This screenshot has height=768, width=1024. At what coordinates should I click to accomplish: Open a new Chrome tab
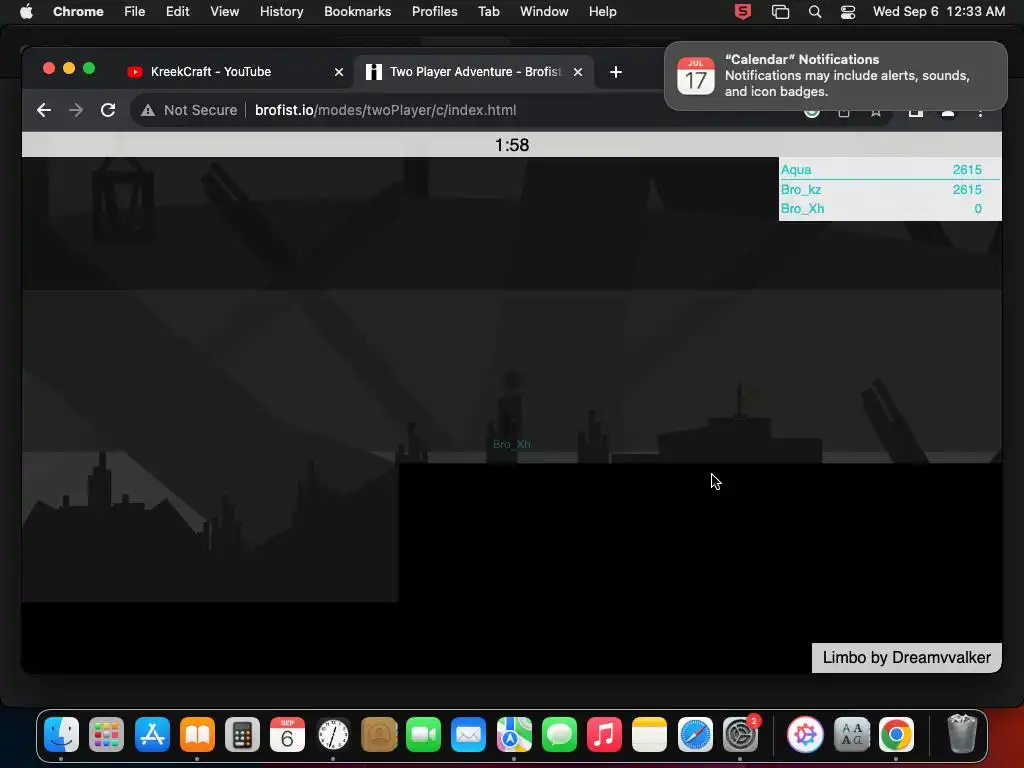[615, 72]
